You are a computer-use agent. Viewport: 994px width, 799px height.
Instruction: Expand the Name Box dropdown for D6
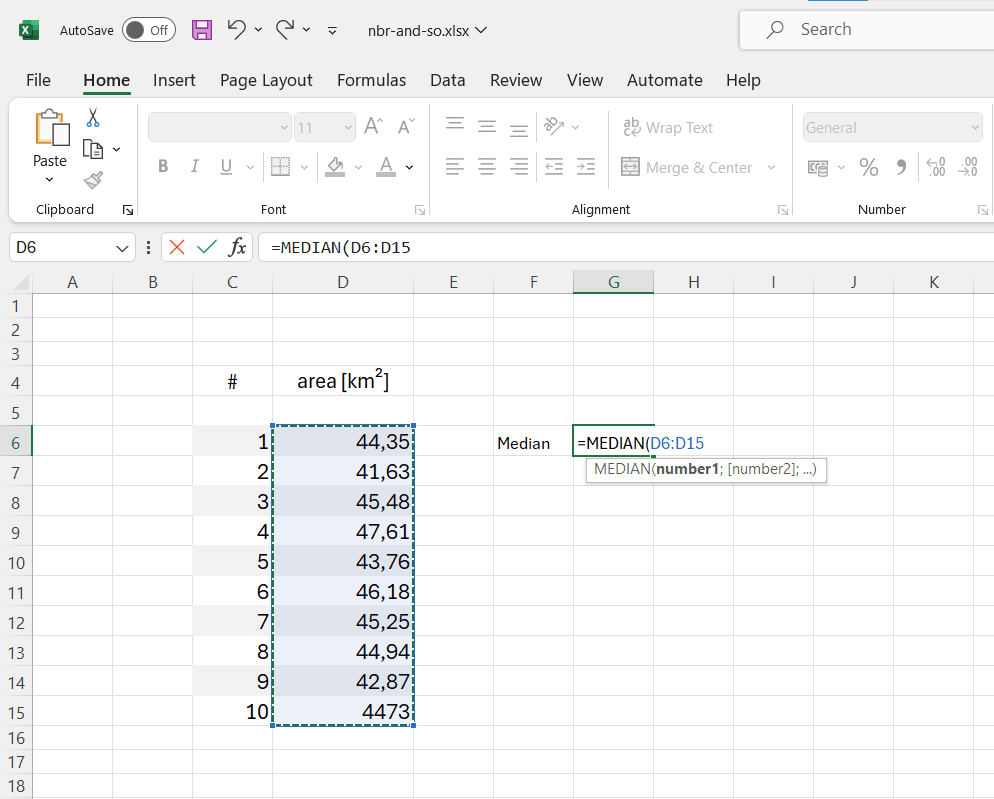click(x=122, y=247)
